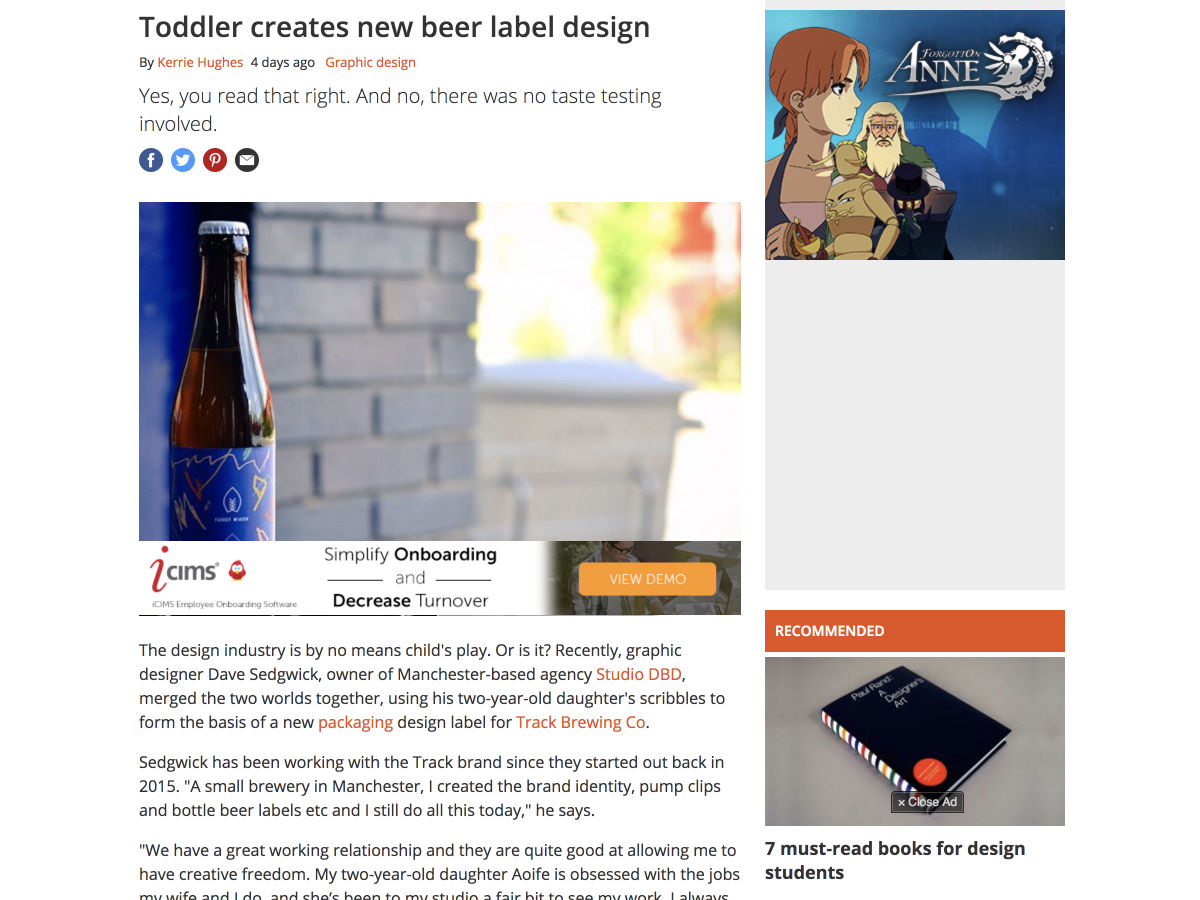This screenshot has width=1200, height=900.
Task: Open the Forgotton Anne game ad
Action: click(x=915, y=135)
